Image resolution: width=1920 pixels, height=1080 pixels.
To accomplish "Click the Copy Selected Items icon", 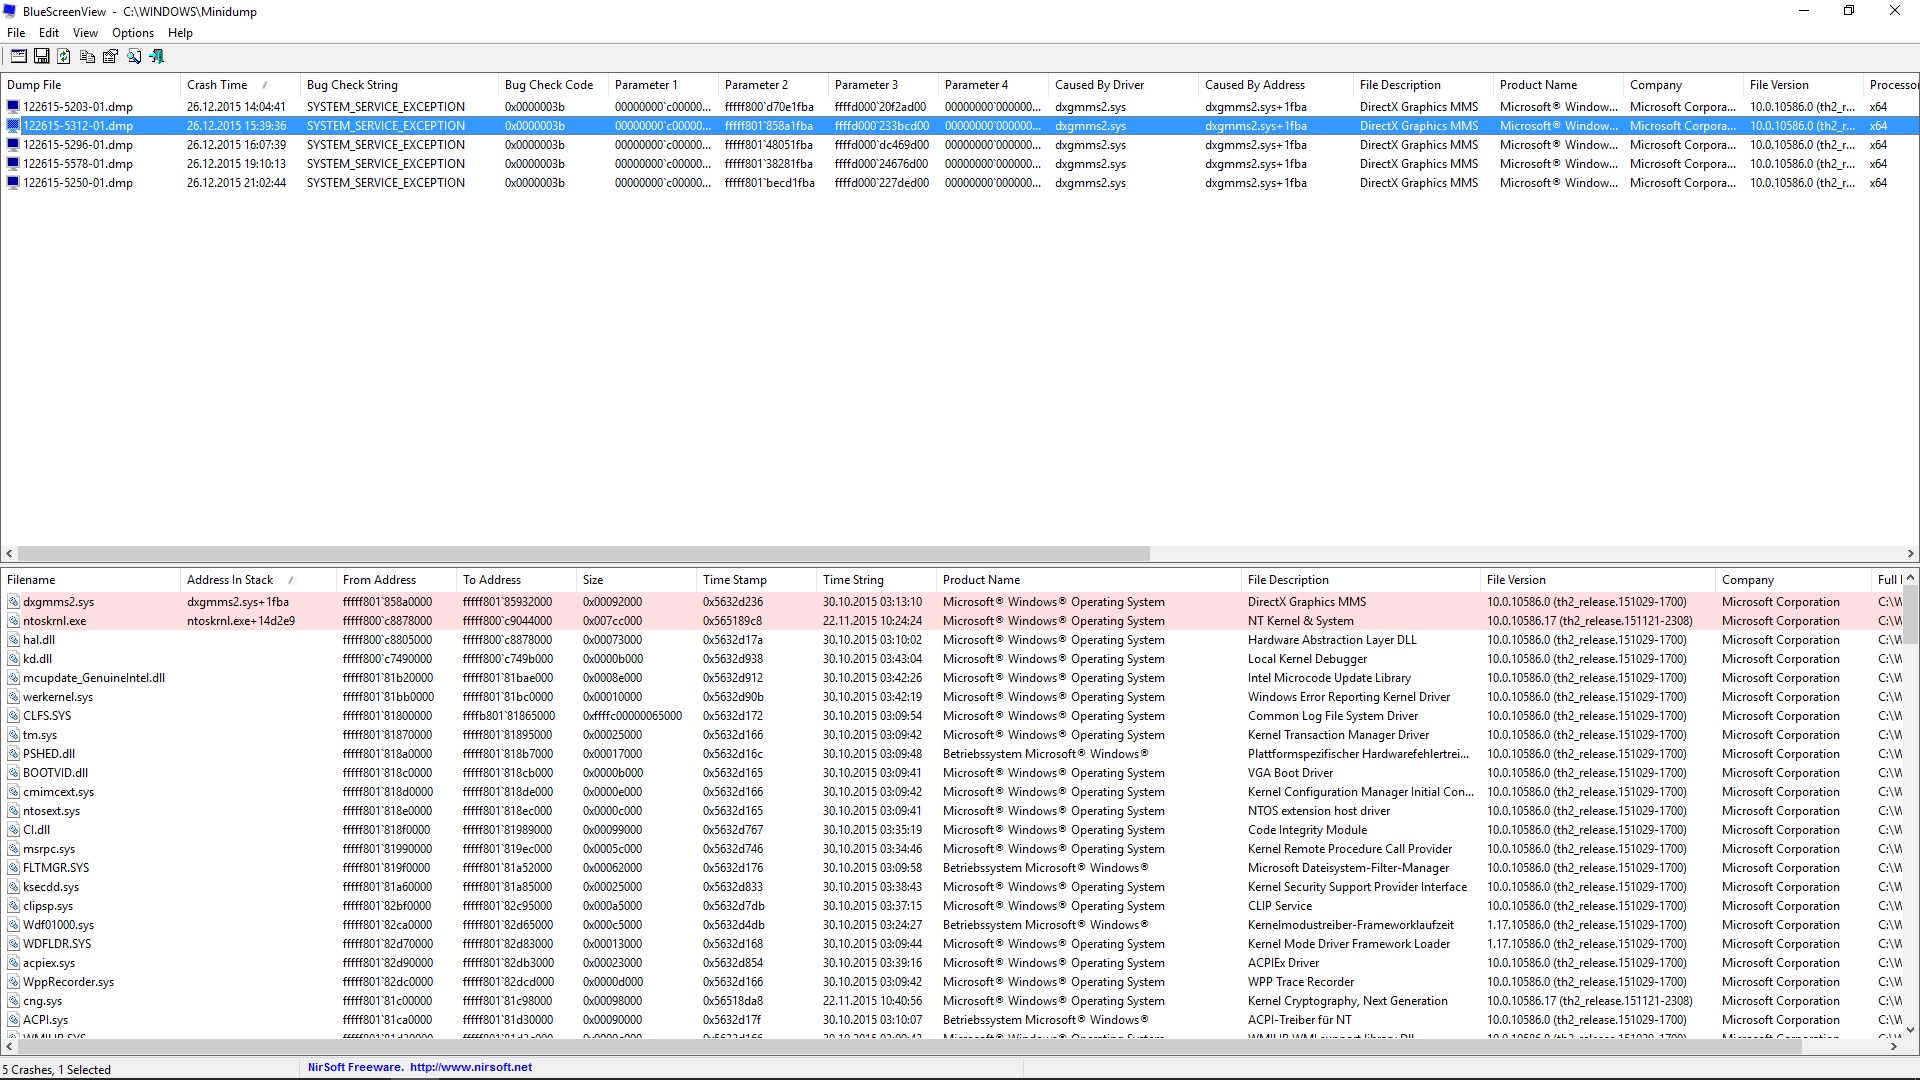I will [87, 57].
